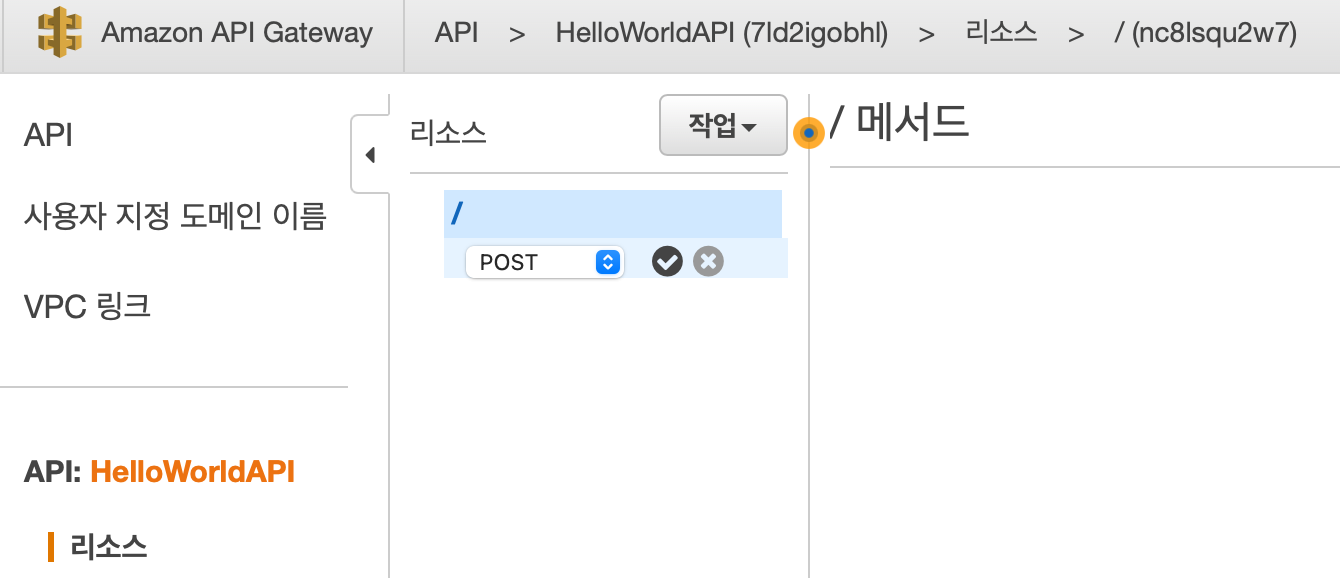The height and width of the screenshot is (578, 1340).
Task: Open API in the left sidebar
Action: 48,135
